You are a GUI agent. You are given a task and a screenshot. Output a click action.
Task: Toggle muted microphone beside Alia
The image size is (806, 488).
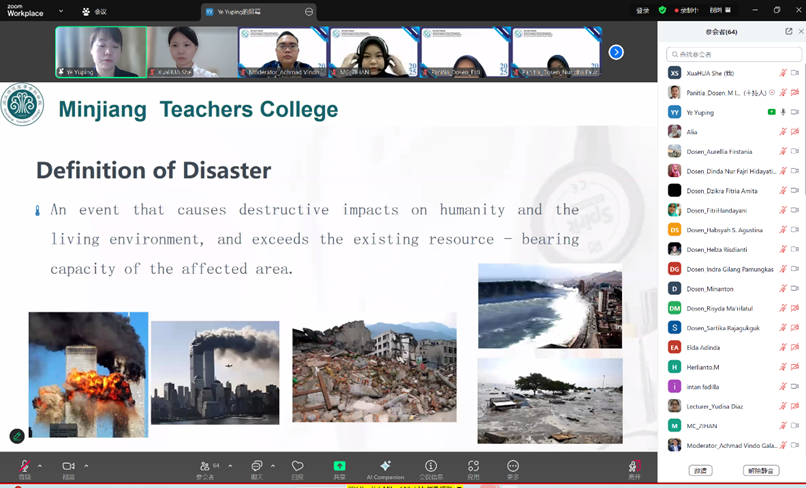coord(783,131)
